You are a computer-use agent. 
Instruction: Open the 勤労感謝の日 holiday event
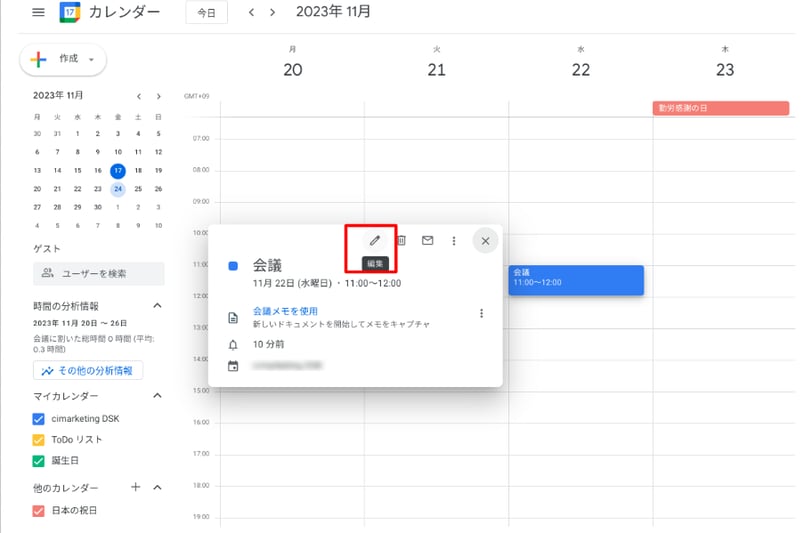pos(721,108)
